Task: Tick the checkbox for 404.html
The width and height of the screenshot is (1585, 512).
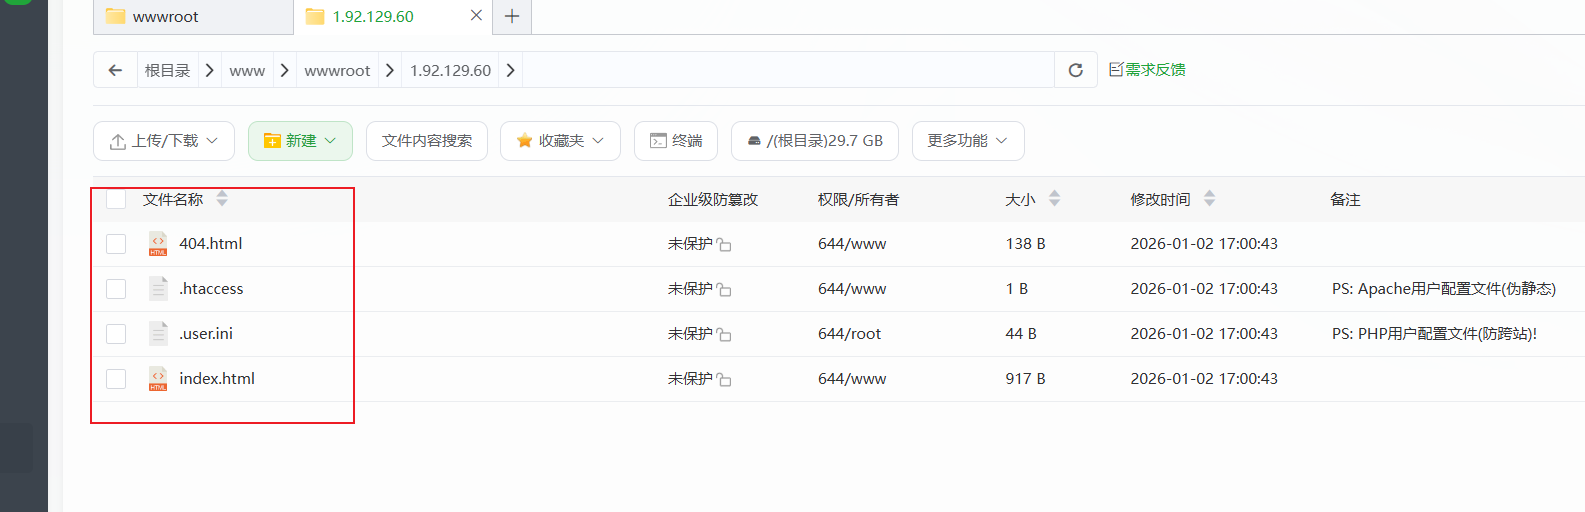Action: (x=116, y=244)
